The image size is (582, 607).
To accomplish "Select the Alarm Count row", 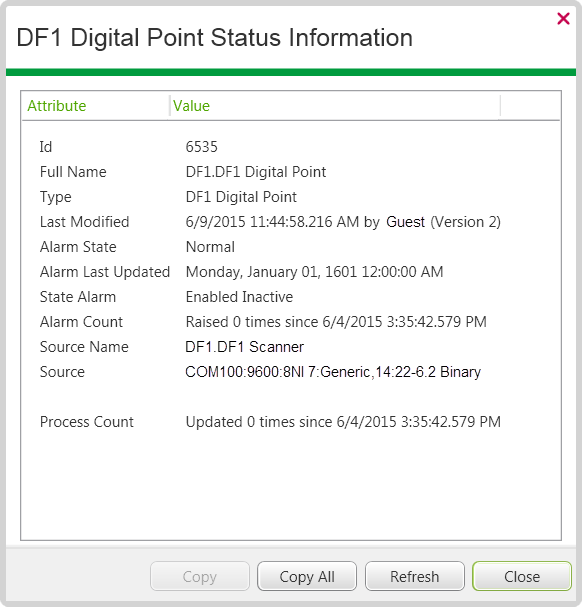I will click(290, 322).
